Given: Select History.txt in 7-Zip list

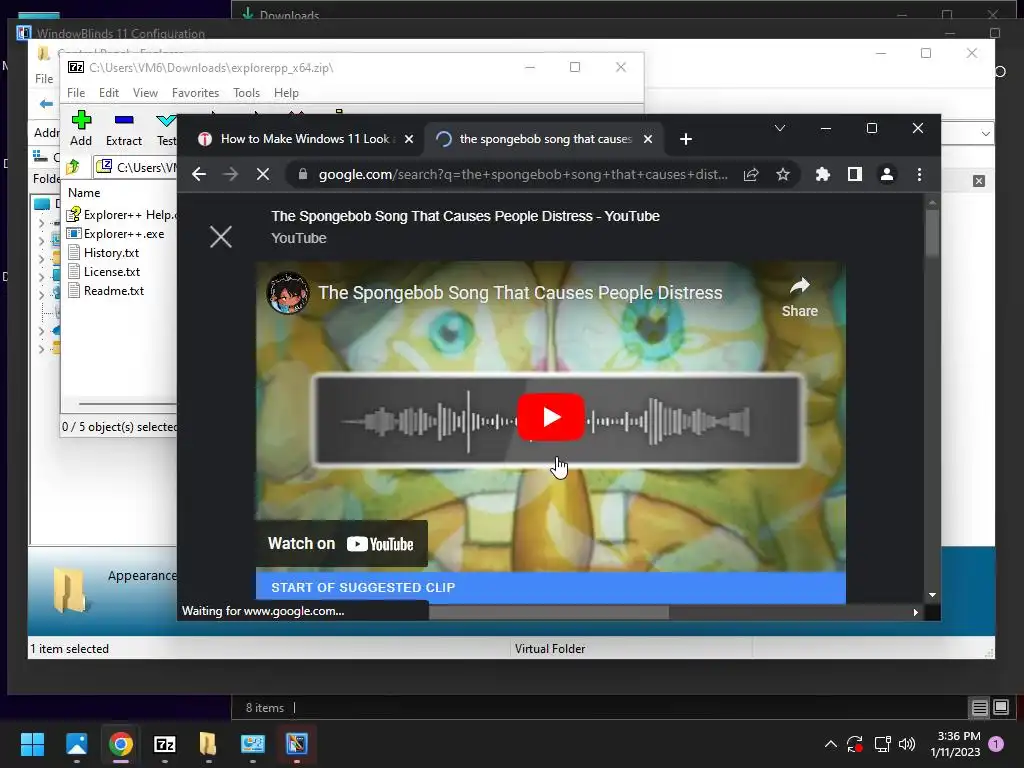Looking at the screenshot, I should click(103, 253).
